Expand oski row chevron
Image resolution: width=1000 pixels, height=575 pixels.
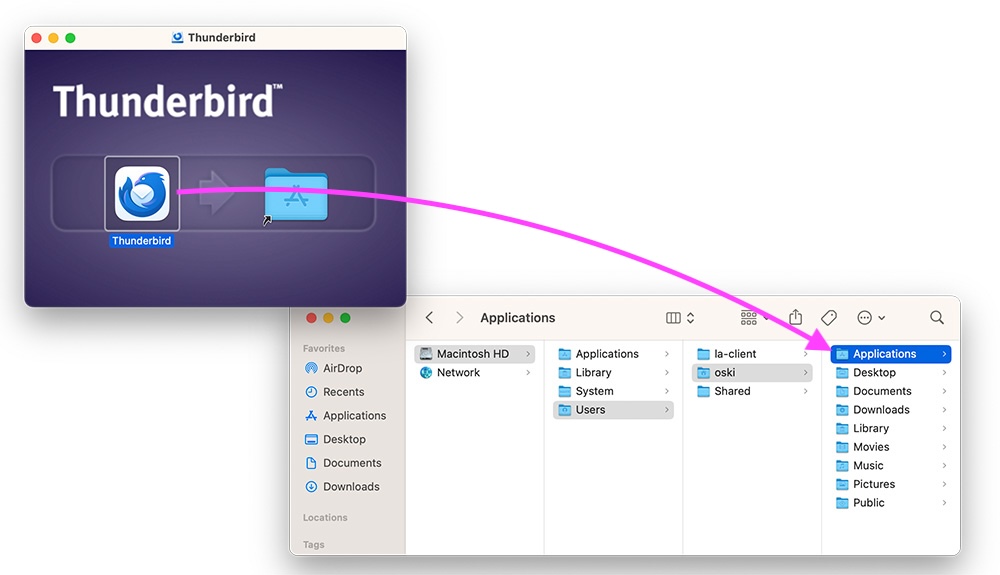click(805, 372)
